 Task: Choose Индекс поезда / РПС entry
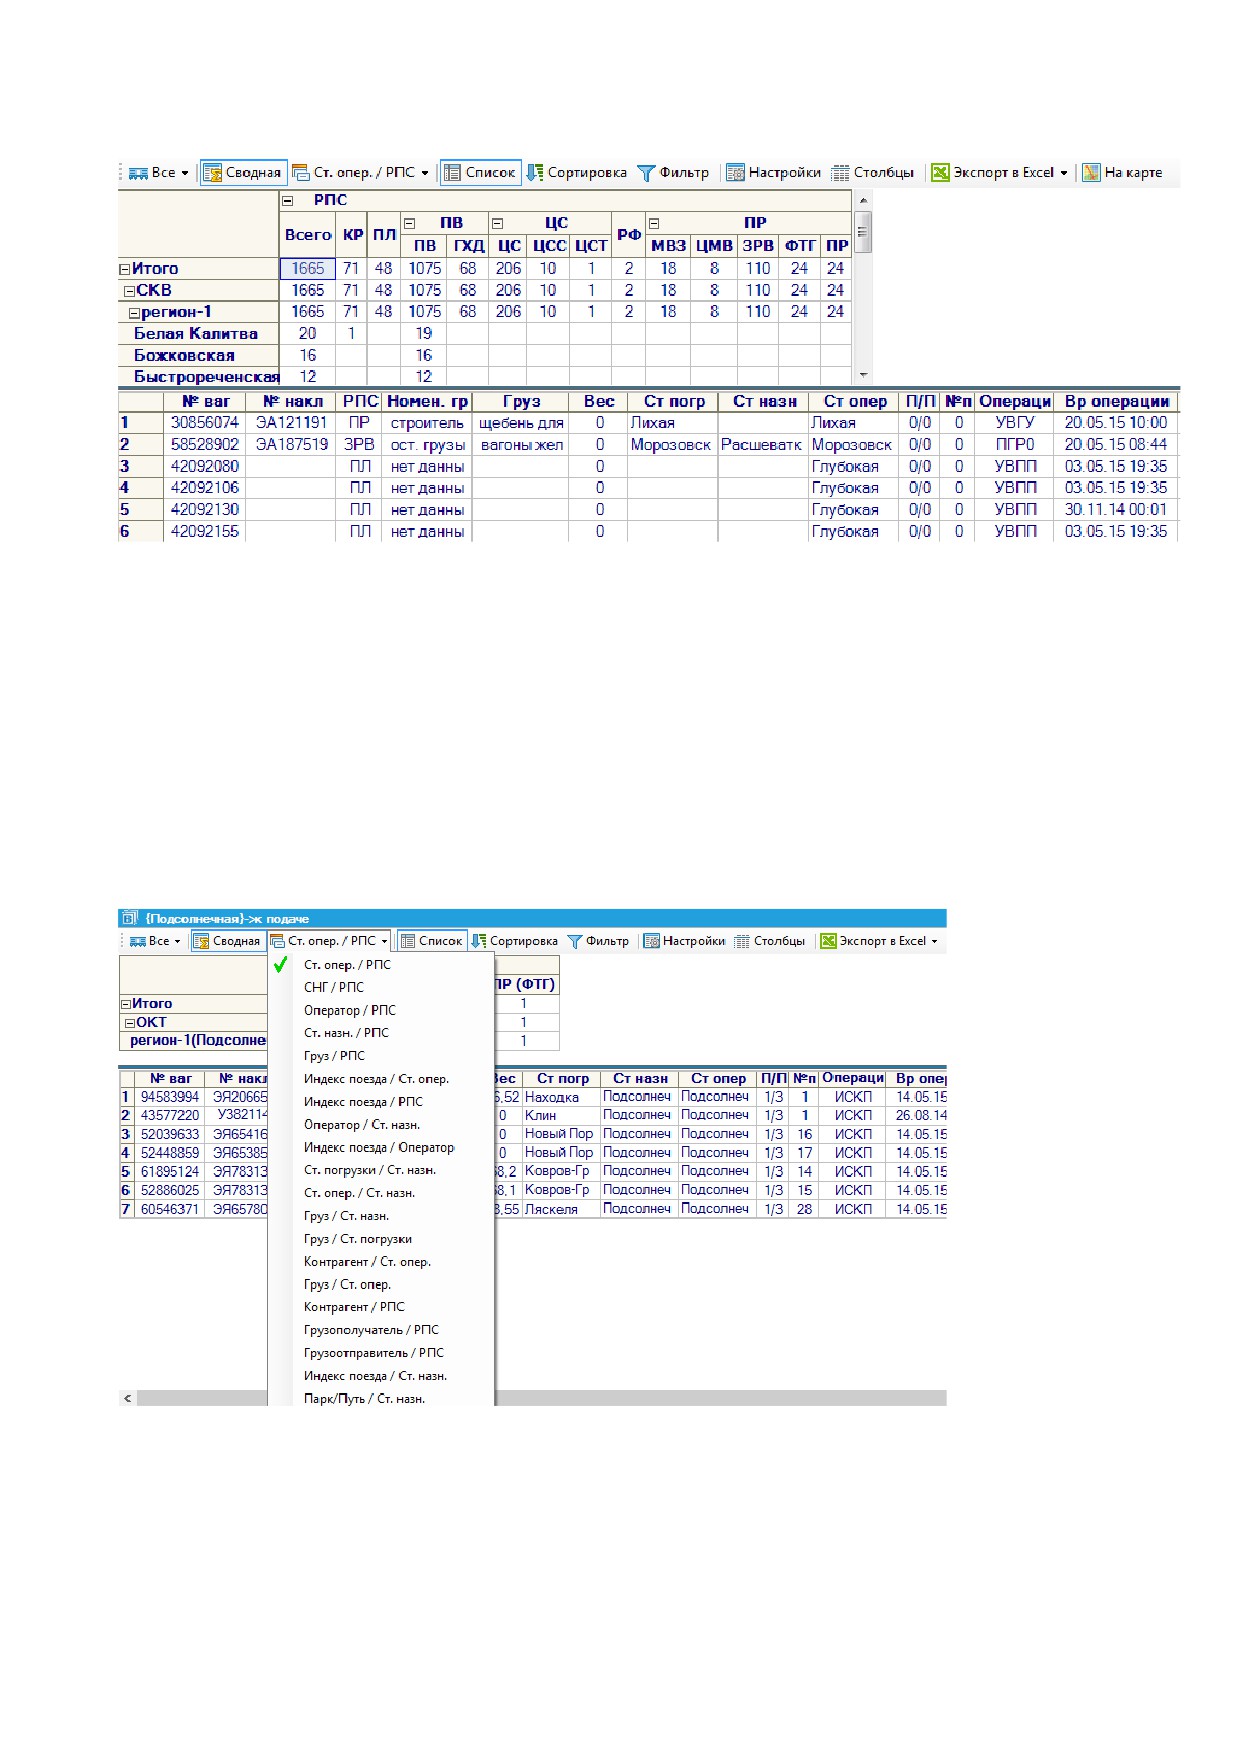pos(381,1102)
